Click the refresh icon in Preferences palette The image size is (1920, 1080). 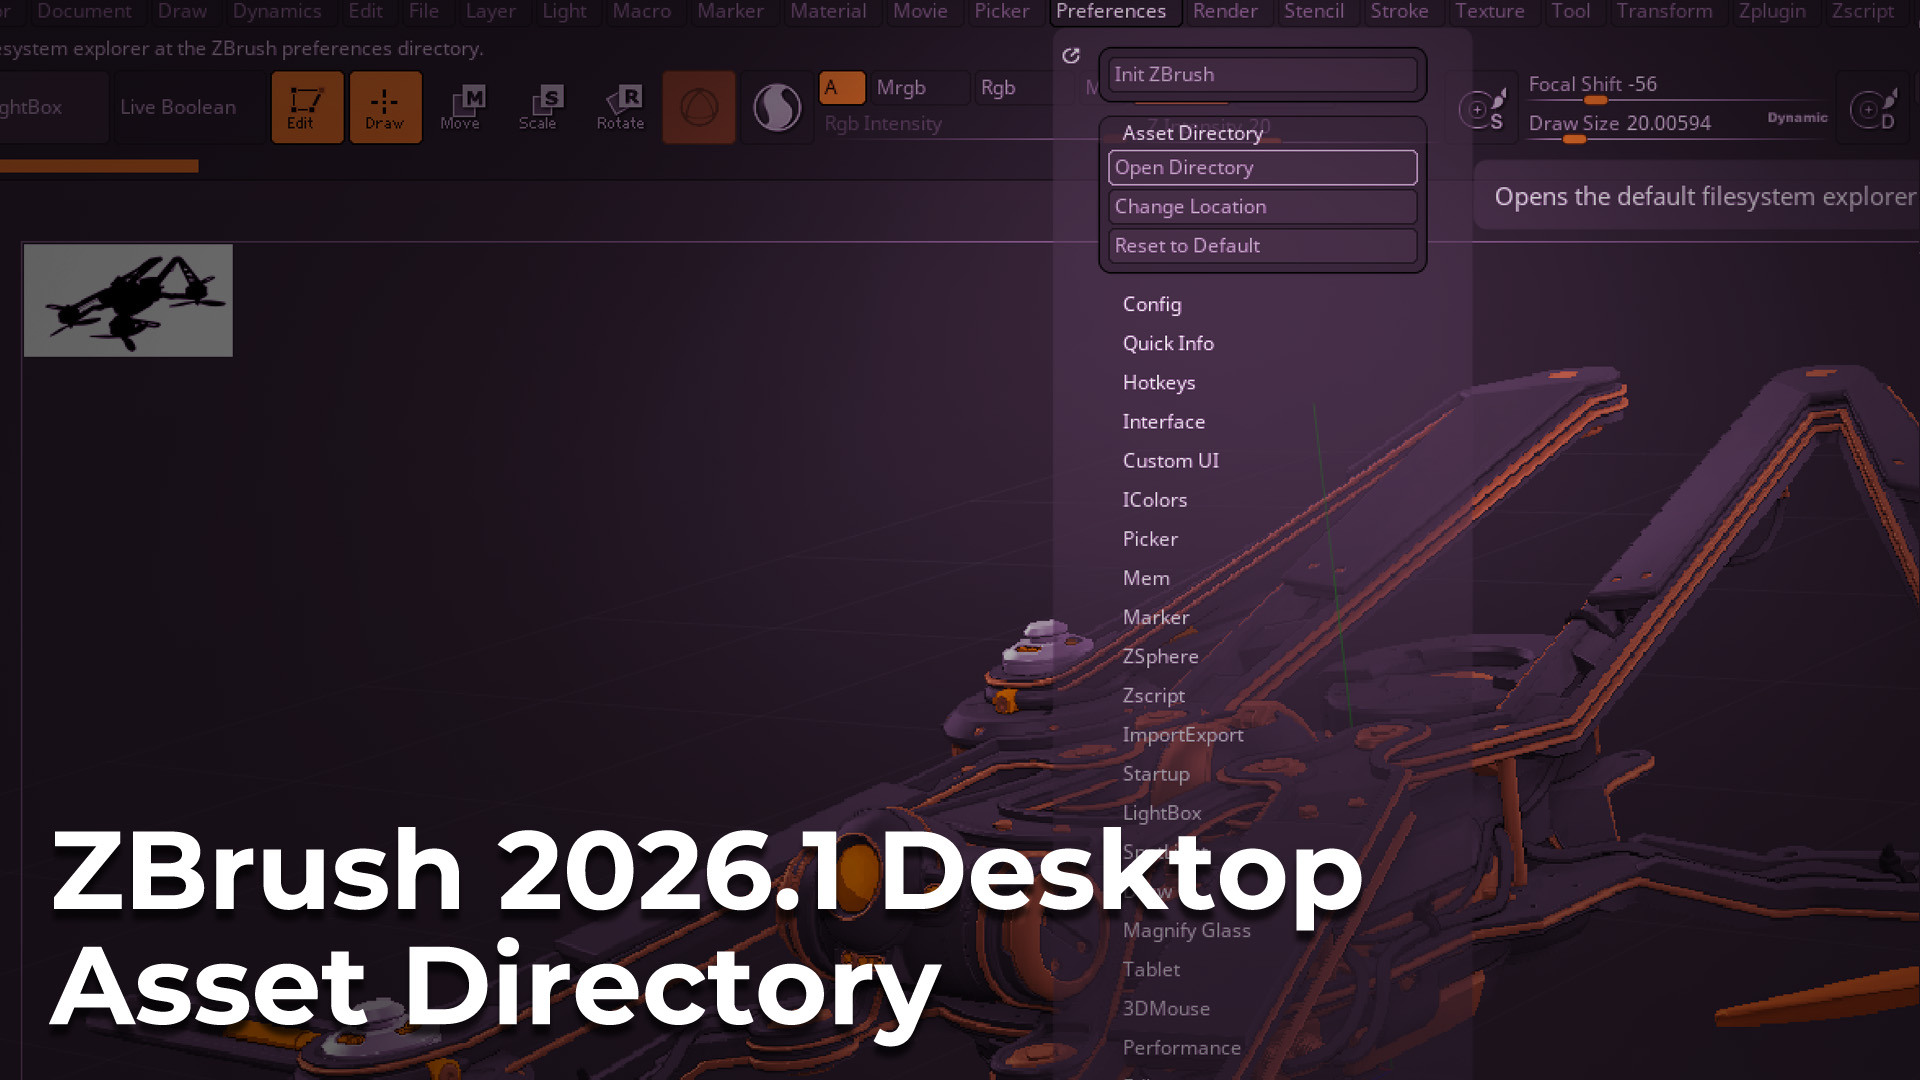pos(1071,56)
